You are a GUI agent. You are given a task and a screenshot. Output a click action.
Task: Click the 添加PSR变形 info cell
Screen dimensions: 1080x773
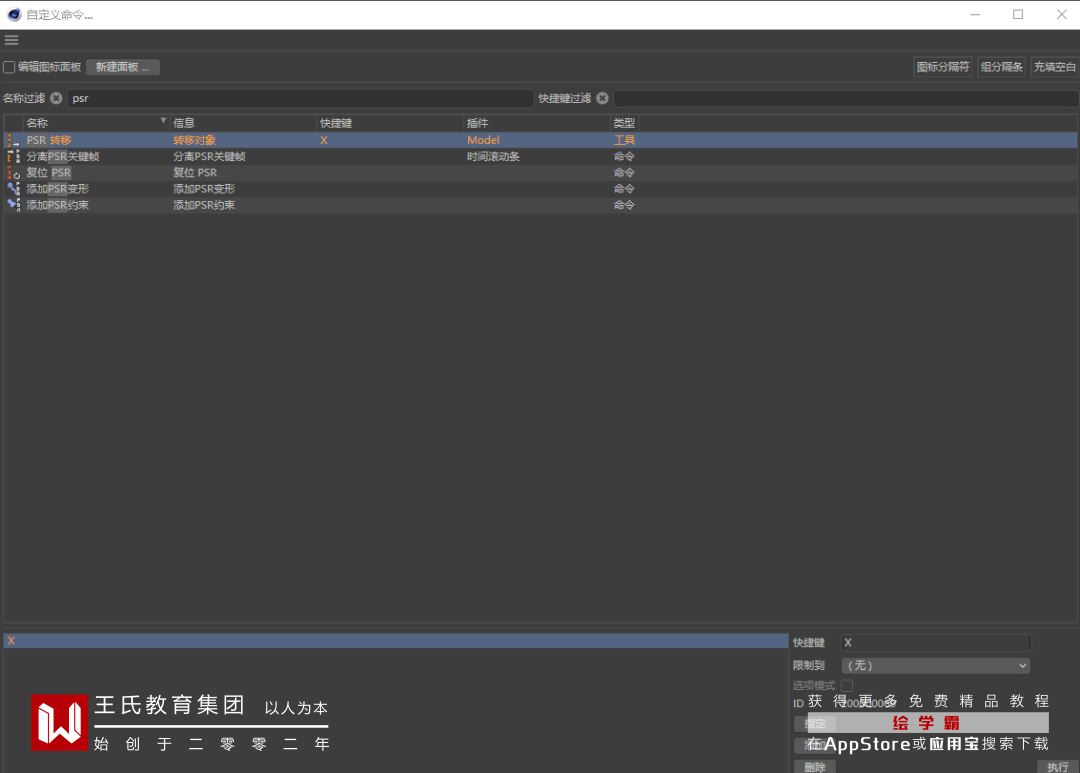point(204,189)
